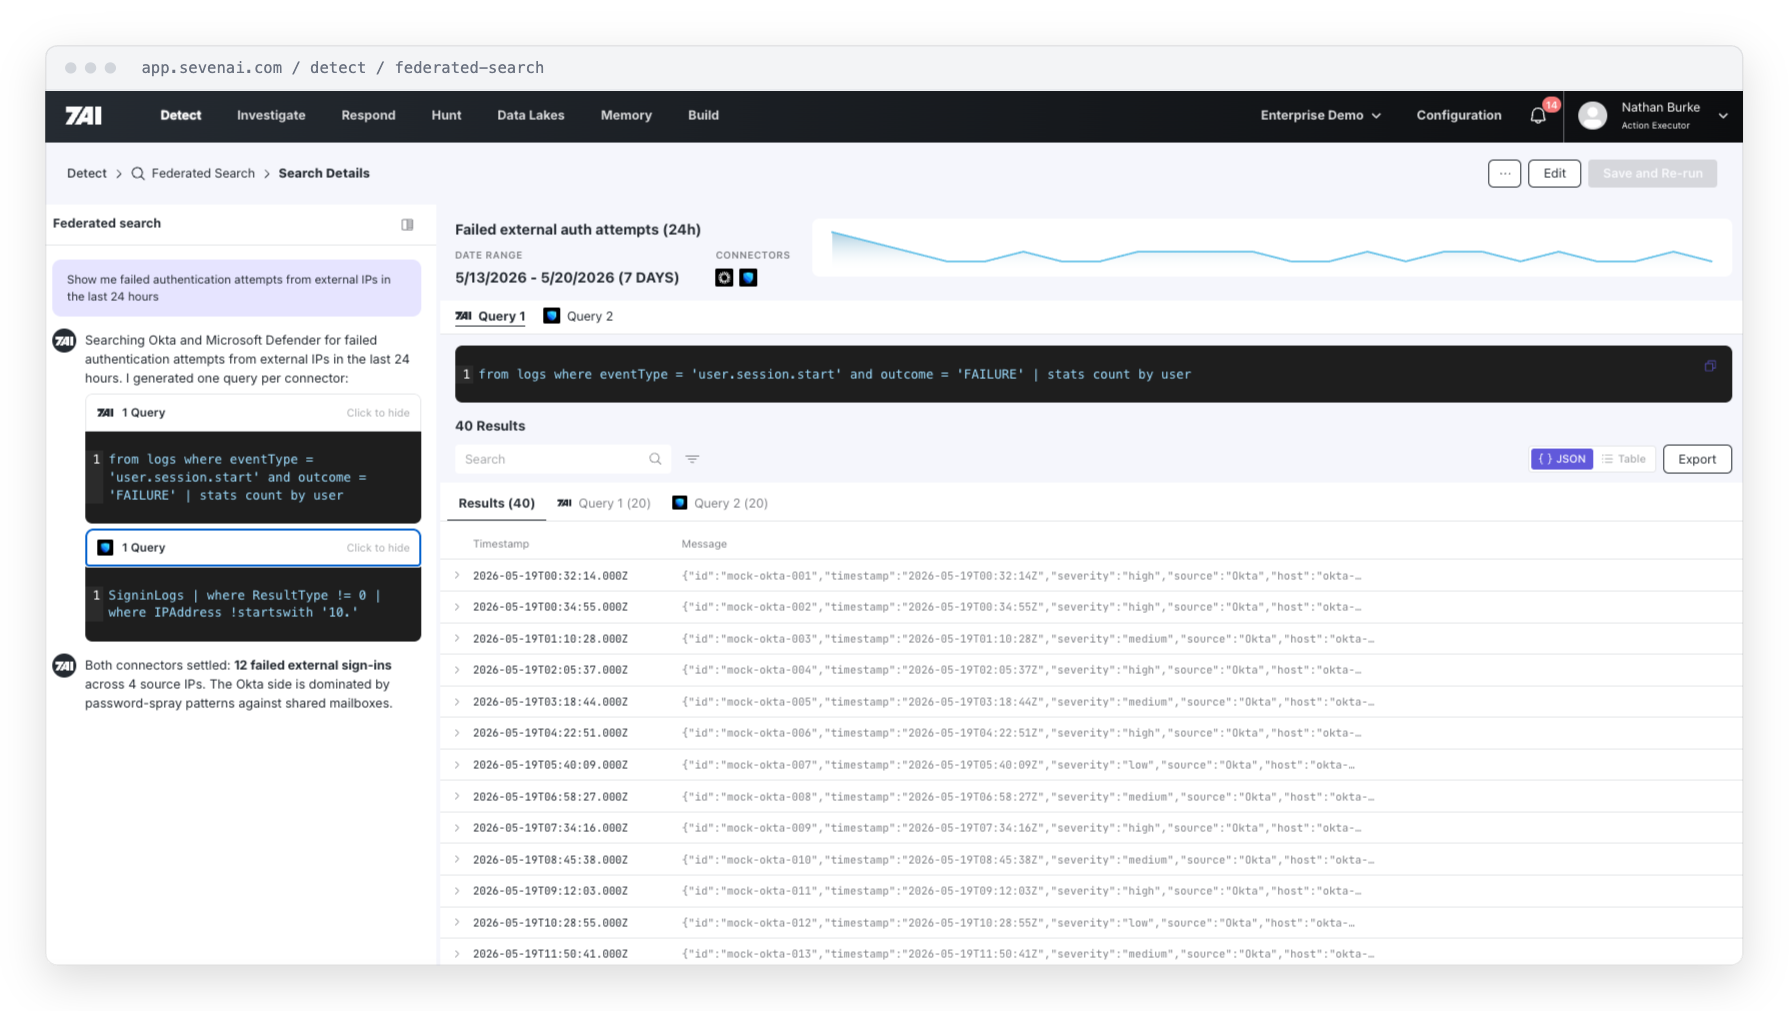Click the browser address bar URL
1789x1011 pixels.
click(343, 68)
